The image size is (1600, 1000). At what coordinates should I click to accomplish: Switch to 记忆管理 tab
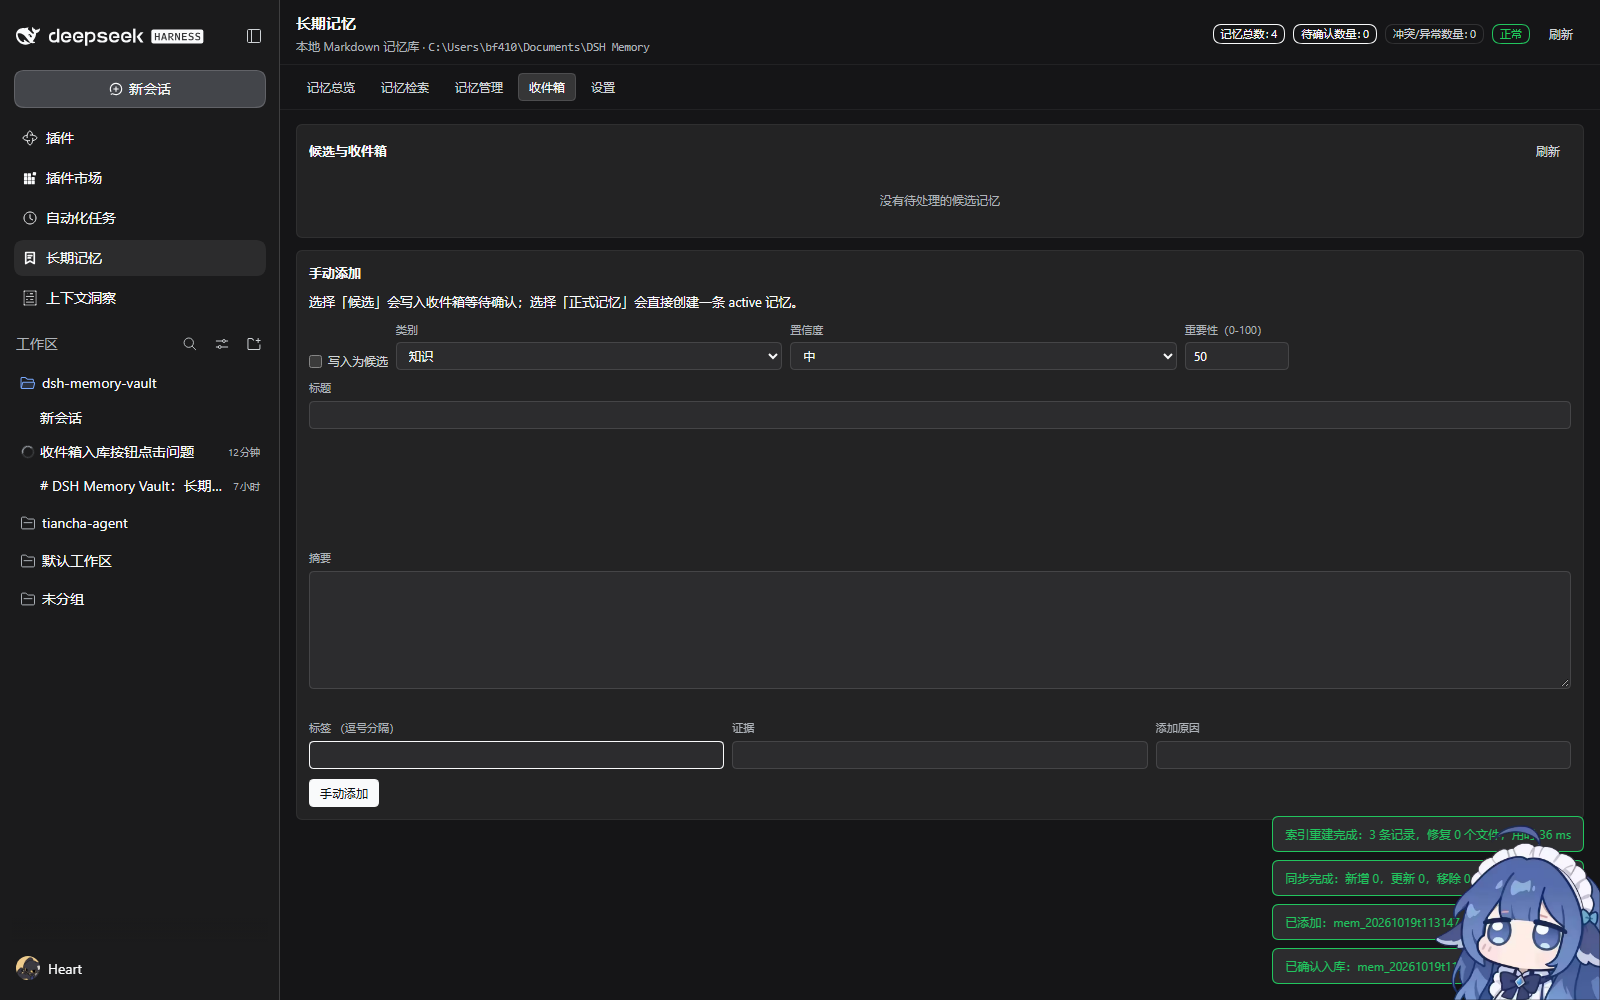pyautogui.click(x=479, y=88)
